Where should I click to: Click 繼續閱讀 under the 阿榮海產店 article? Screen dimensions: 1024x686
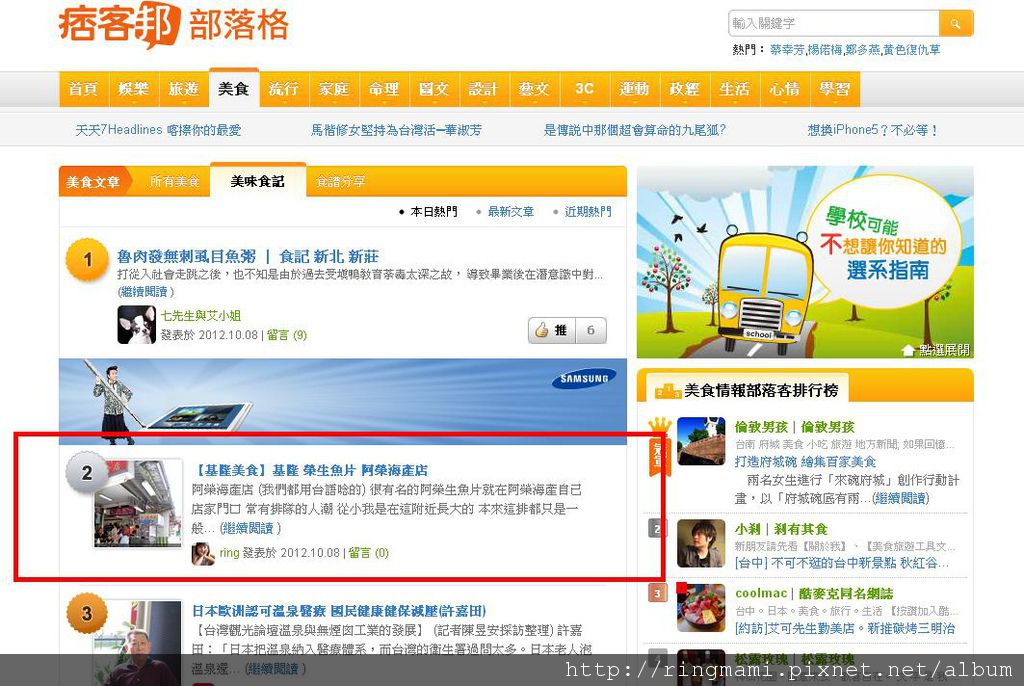click(250, 528)
